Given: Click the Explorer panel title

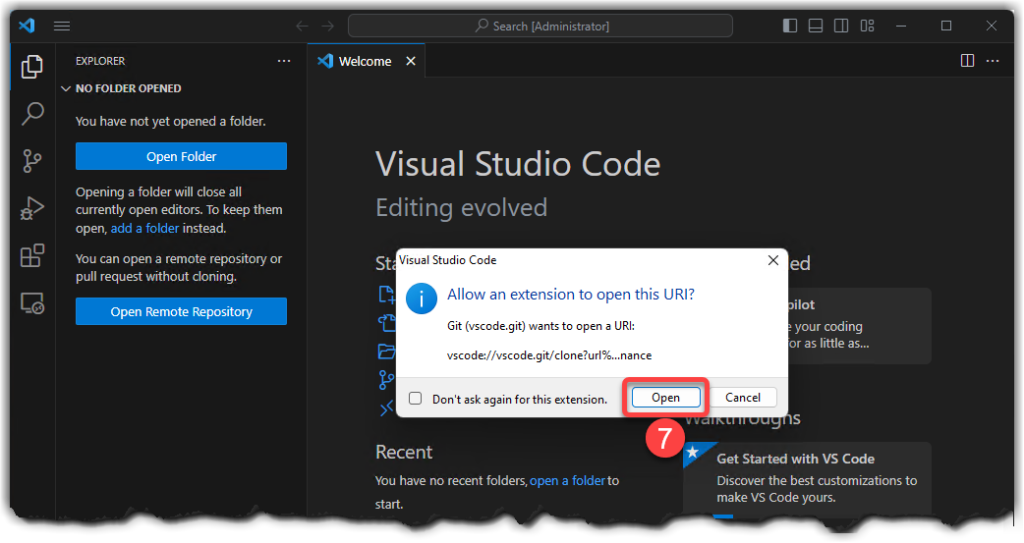Looking at the screenshot, I should [x=100, y=61].
